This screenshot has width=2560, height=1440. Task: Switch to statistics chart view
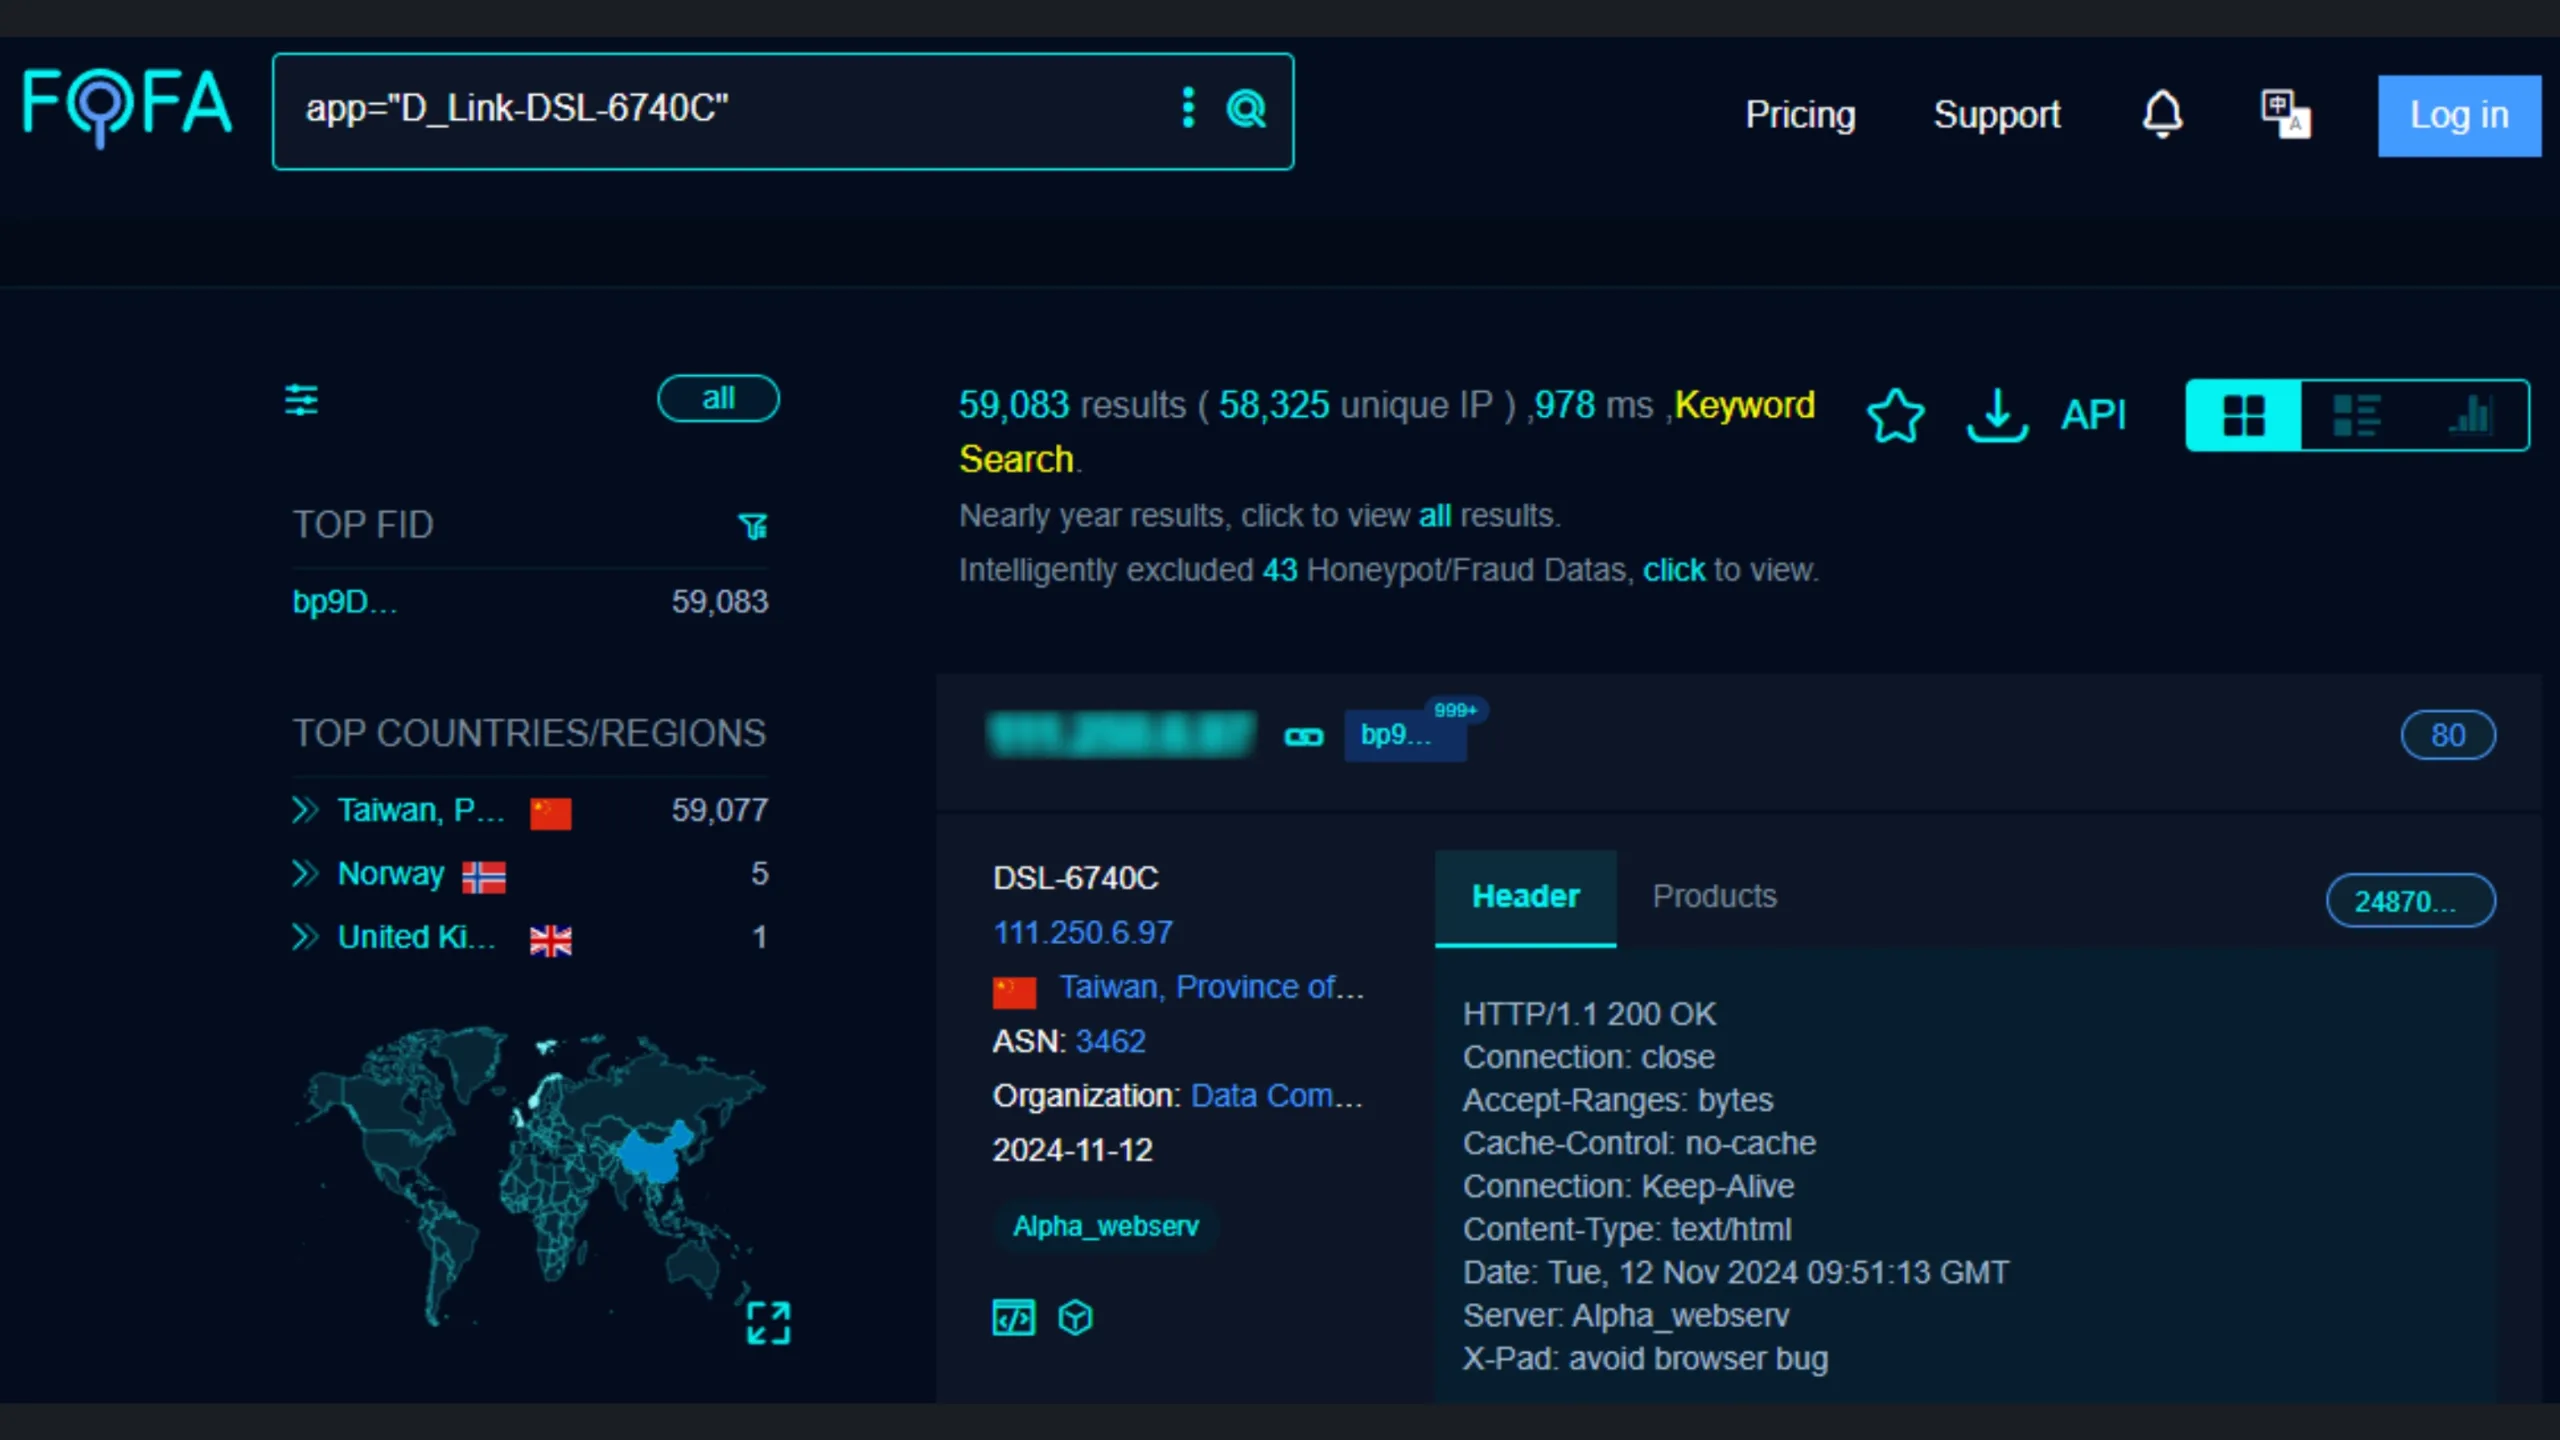pyautogui.click(x=2470, y=415)
